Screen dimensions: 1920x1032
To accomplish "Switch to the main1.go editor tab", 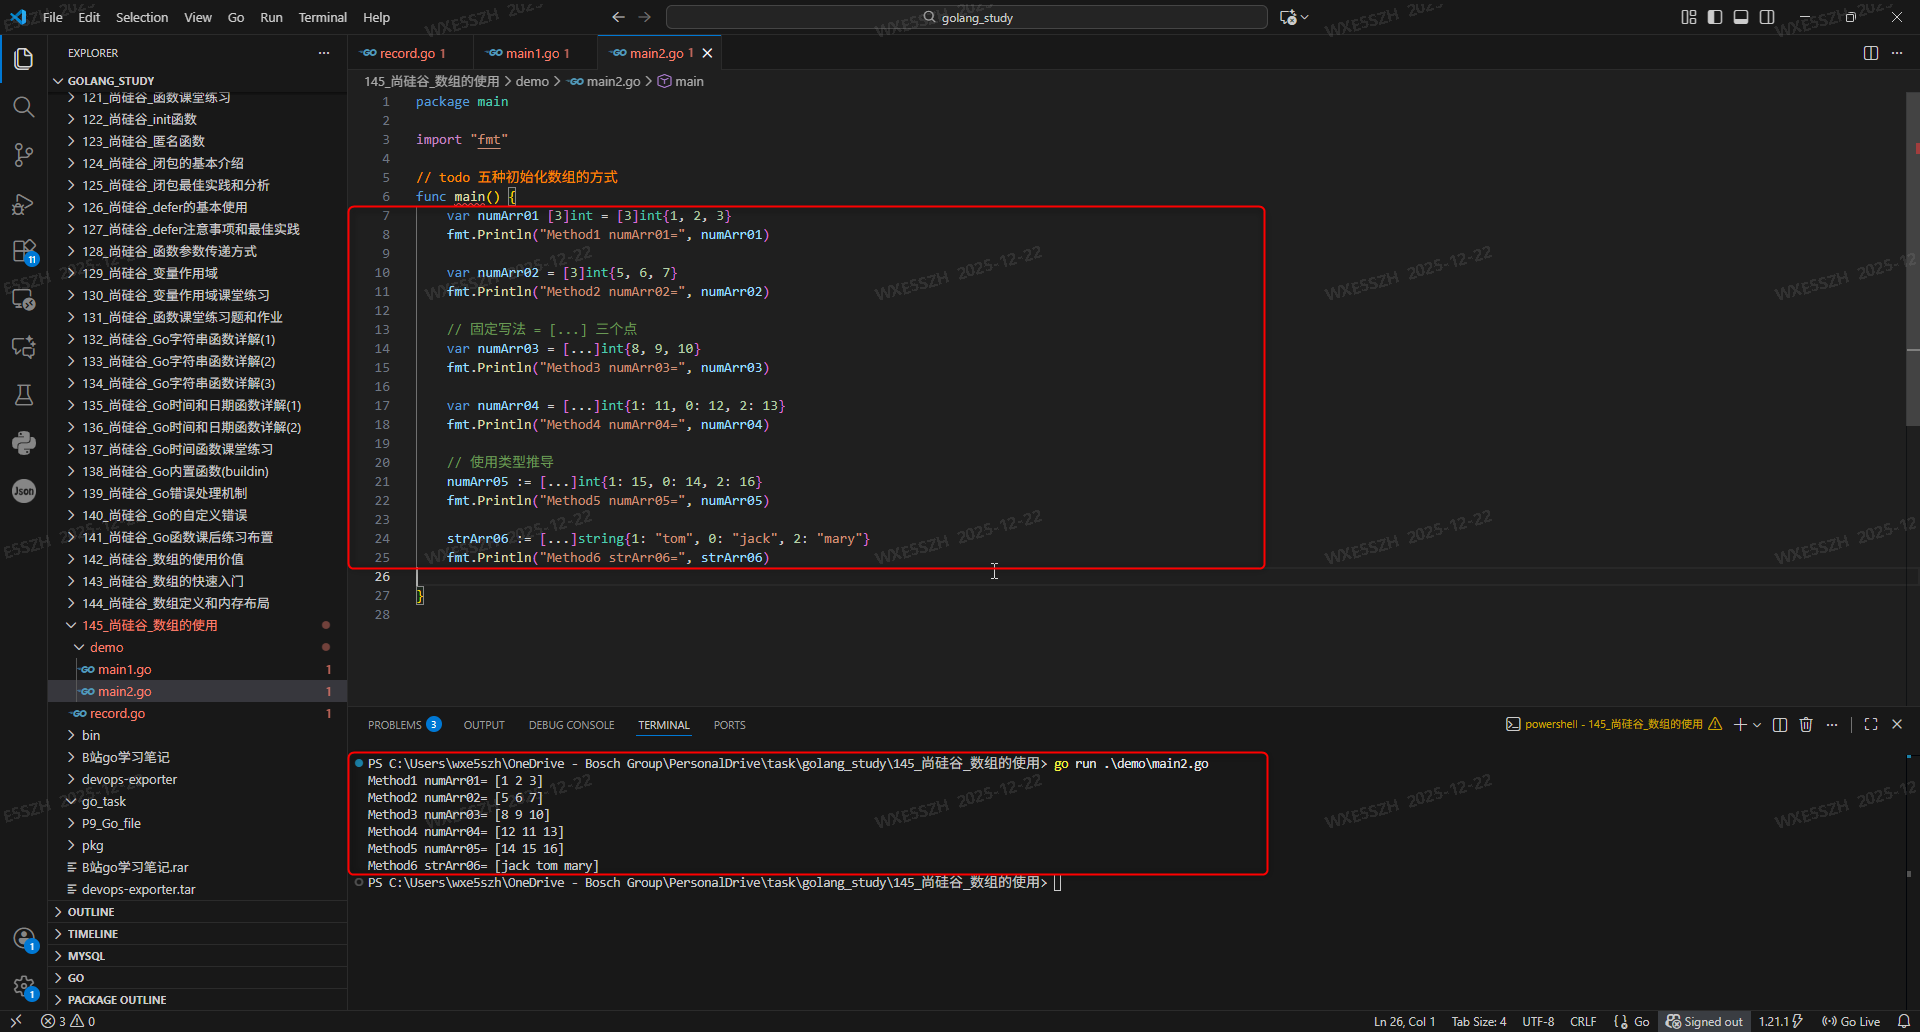I will click(x=535, y=53).
